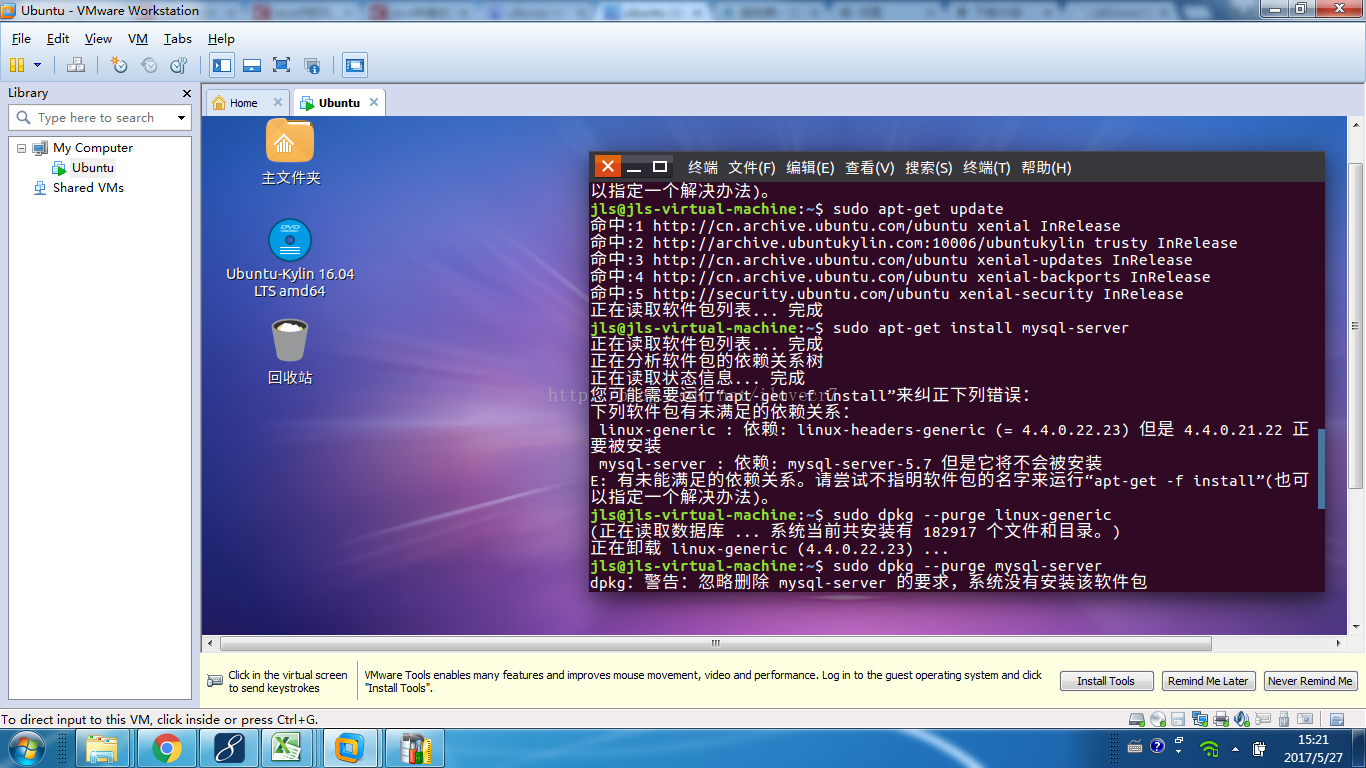Open the terminal 编辑(E) menu
The width and height of the screenshot is (1366, 768).
click(x=810, y=168)
